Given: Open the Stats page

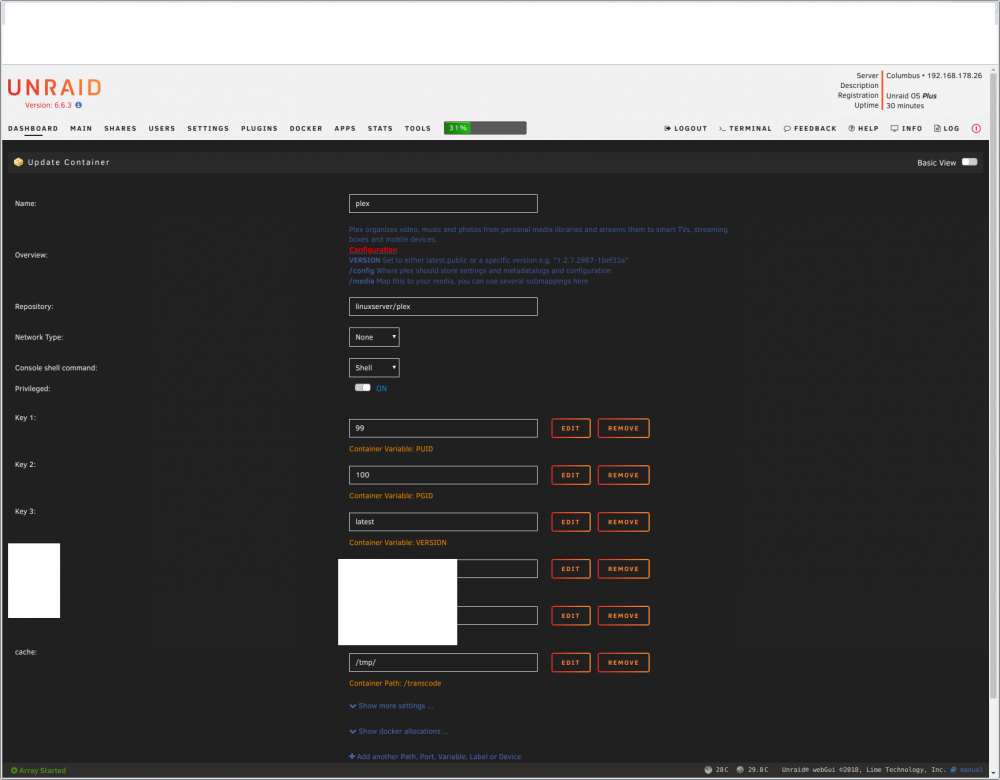Looking at the screenshot, I should pos(380,128).
